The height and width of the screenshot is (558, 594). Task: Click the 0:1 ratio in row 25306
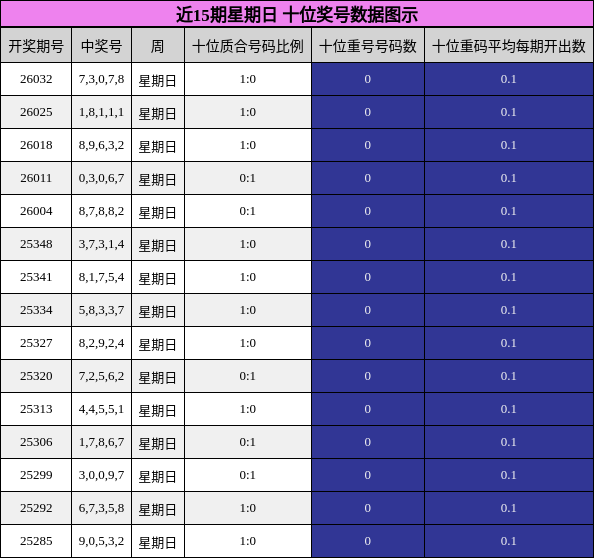(x=248, y=442)
